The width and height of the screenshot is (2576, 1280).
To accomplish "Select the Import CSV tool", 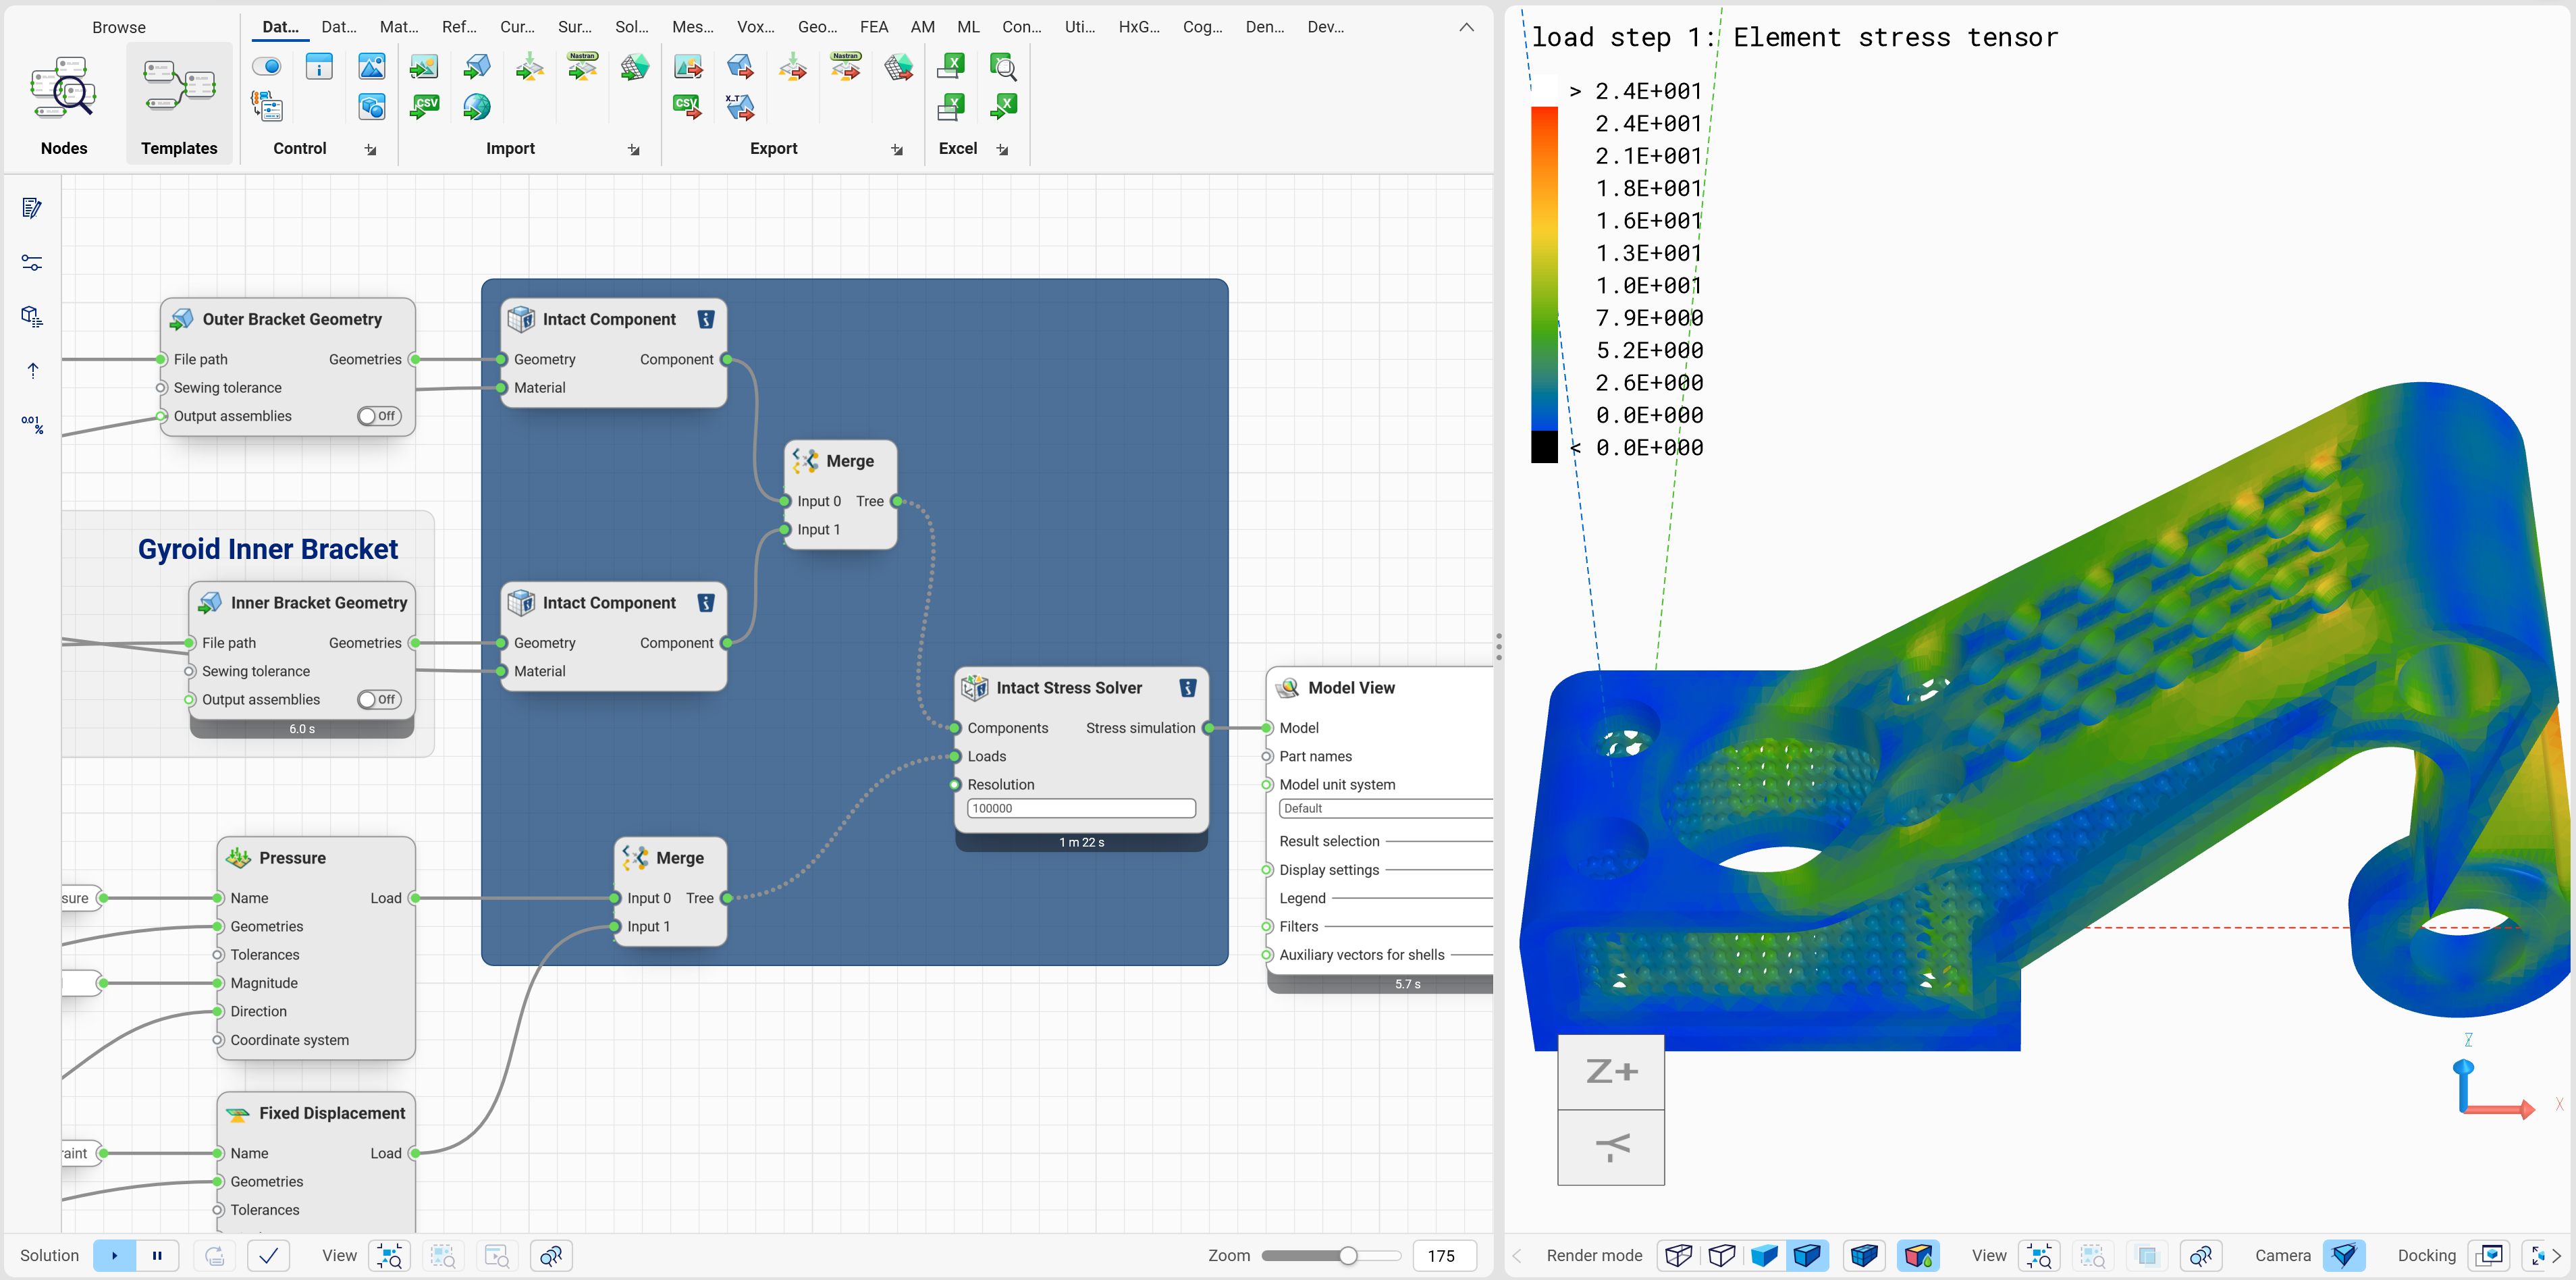I will [424, 107].
